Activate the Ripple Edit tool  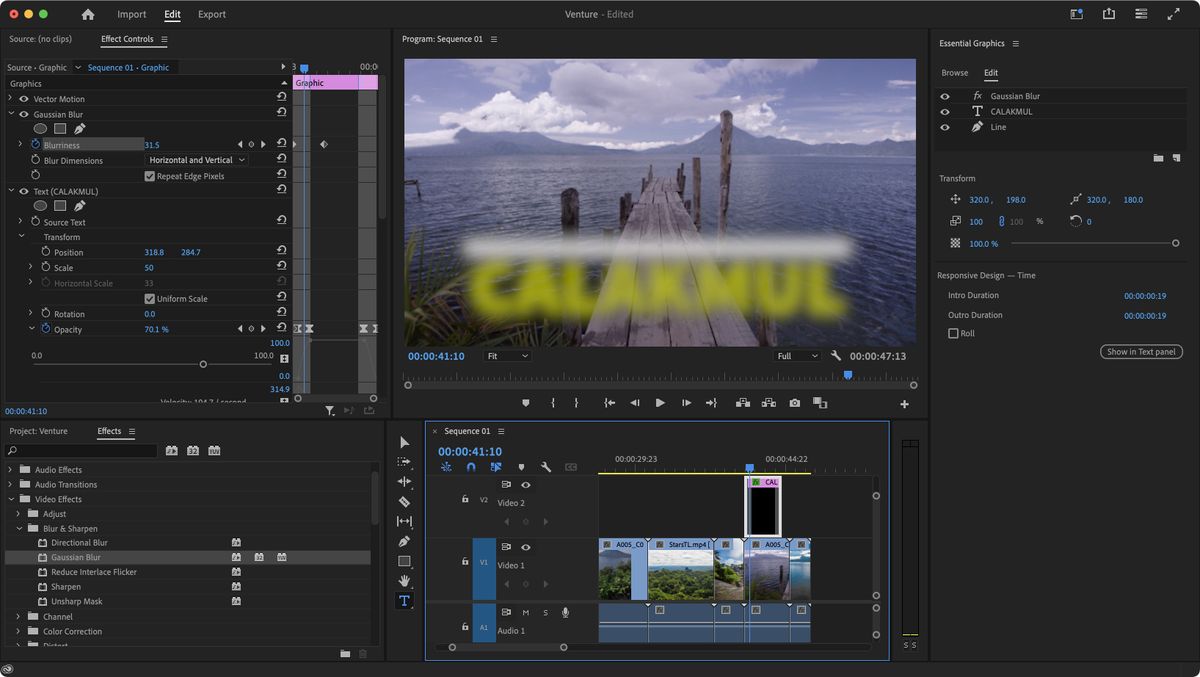404,481
